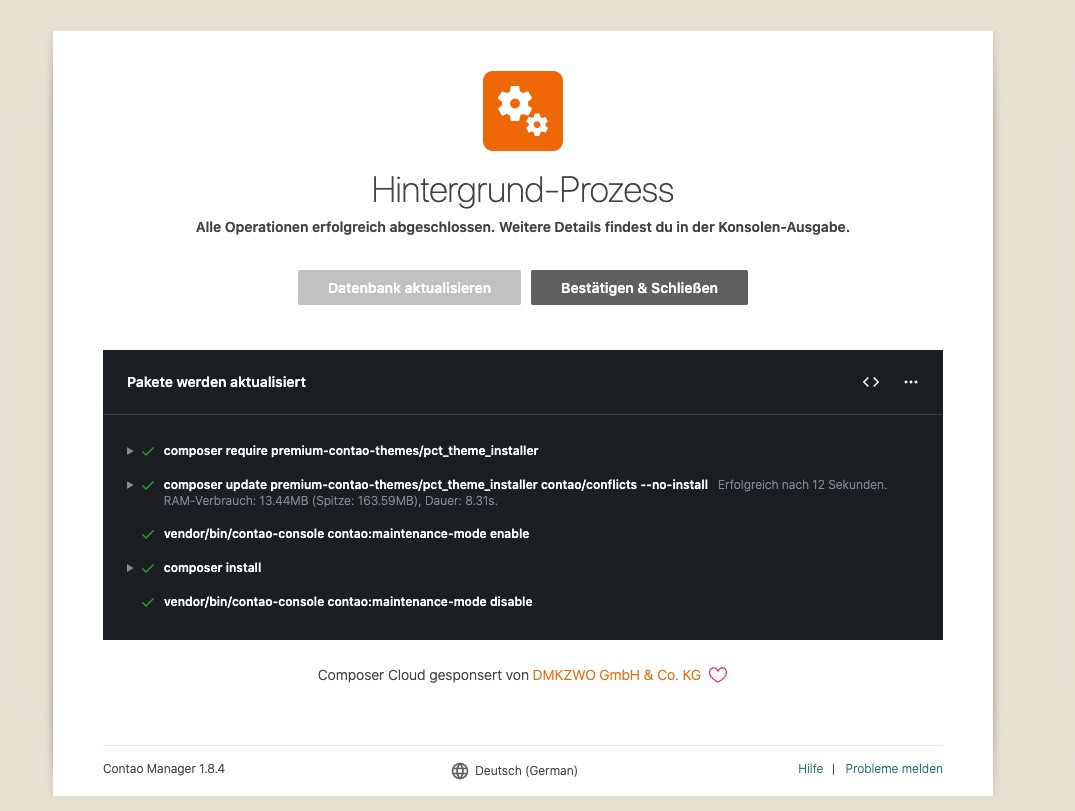Open the Hilfe link in the footer
1075x811 pixels.
click(x=810, y=769)
